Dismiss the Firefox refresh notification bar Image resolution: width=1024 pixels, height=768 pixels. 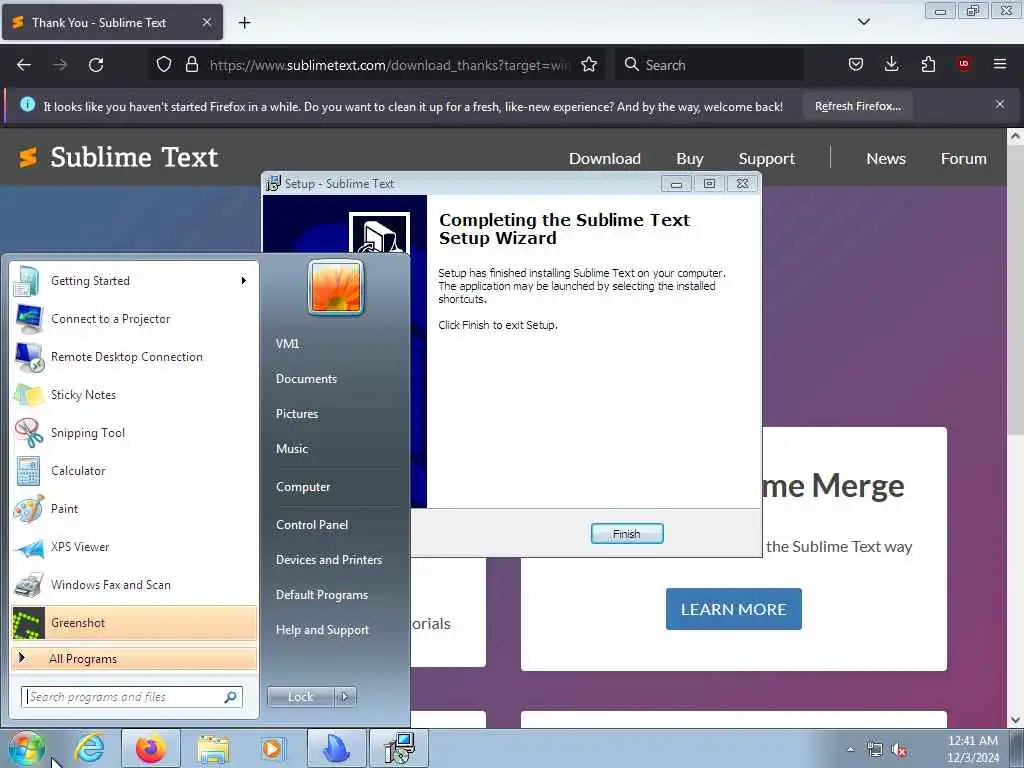(1000, 104)
